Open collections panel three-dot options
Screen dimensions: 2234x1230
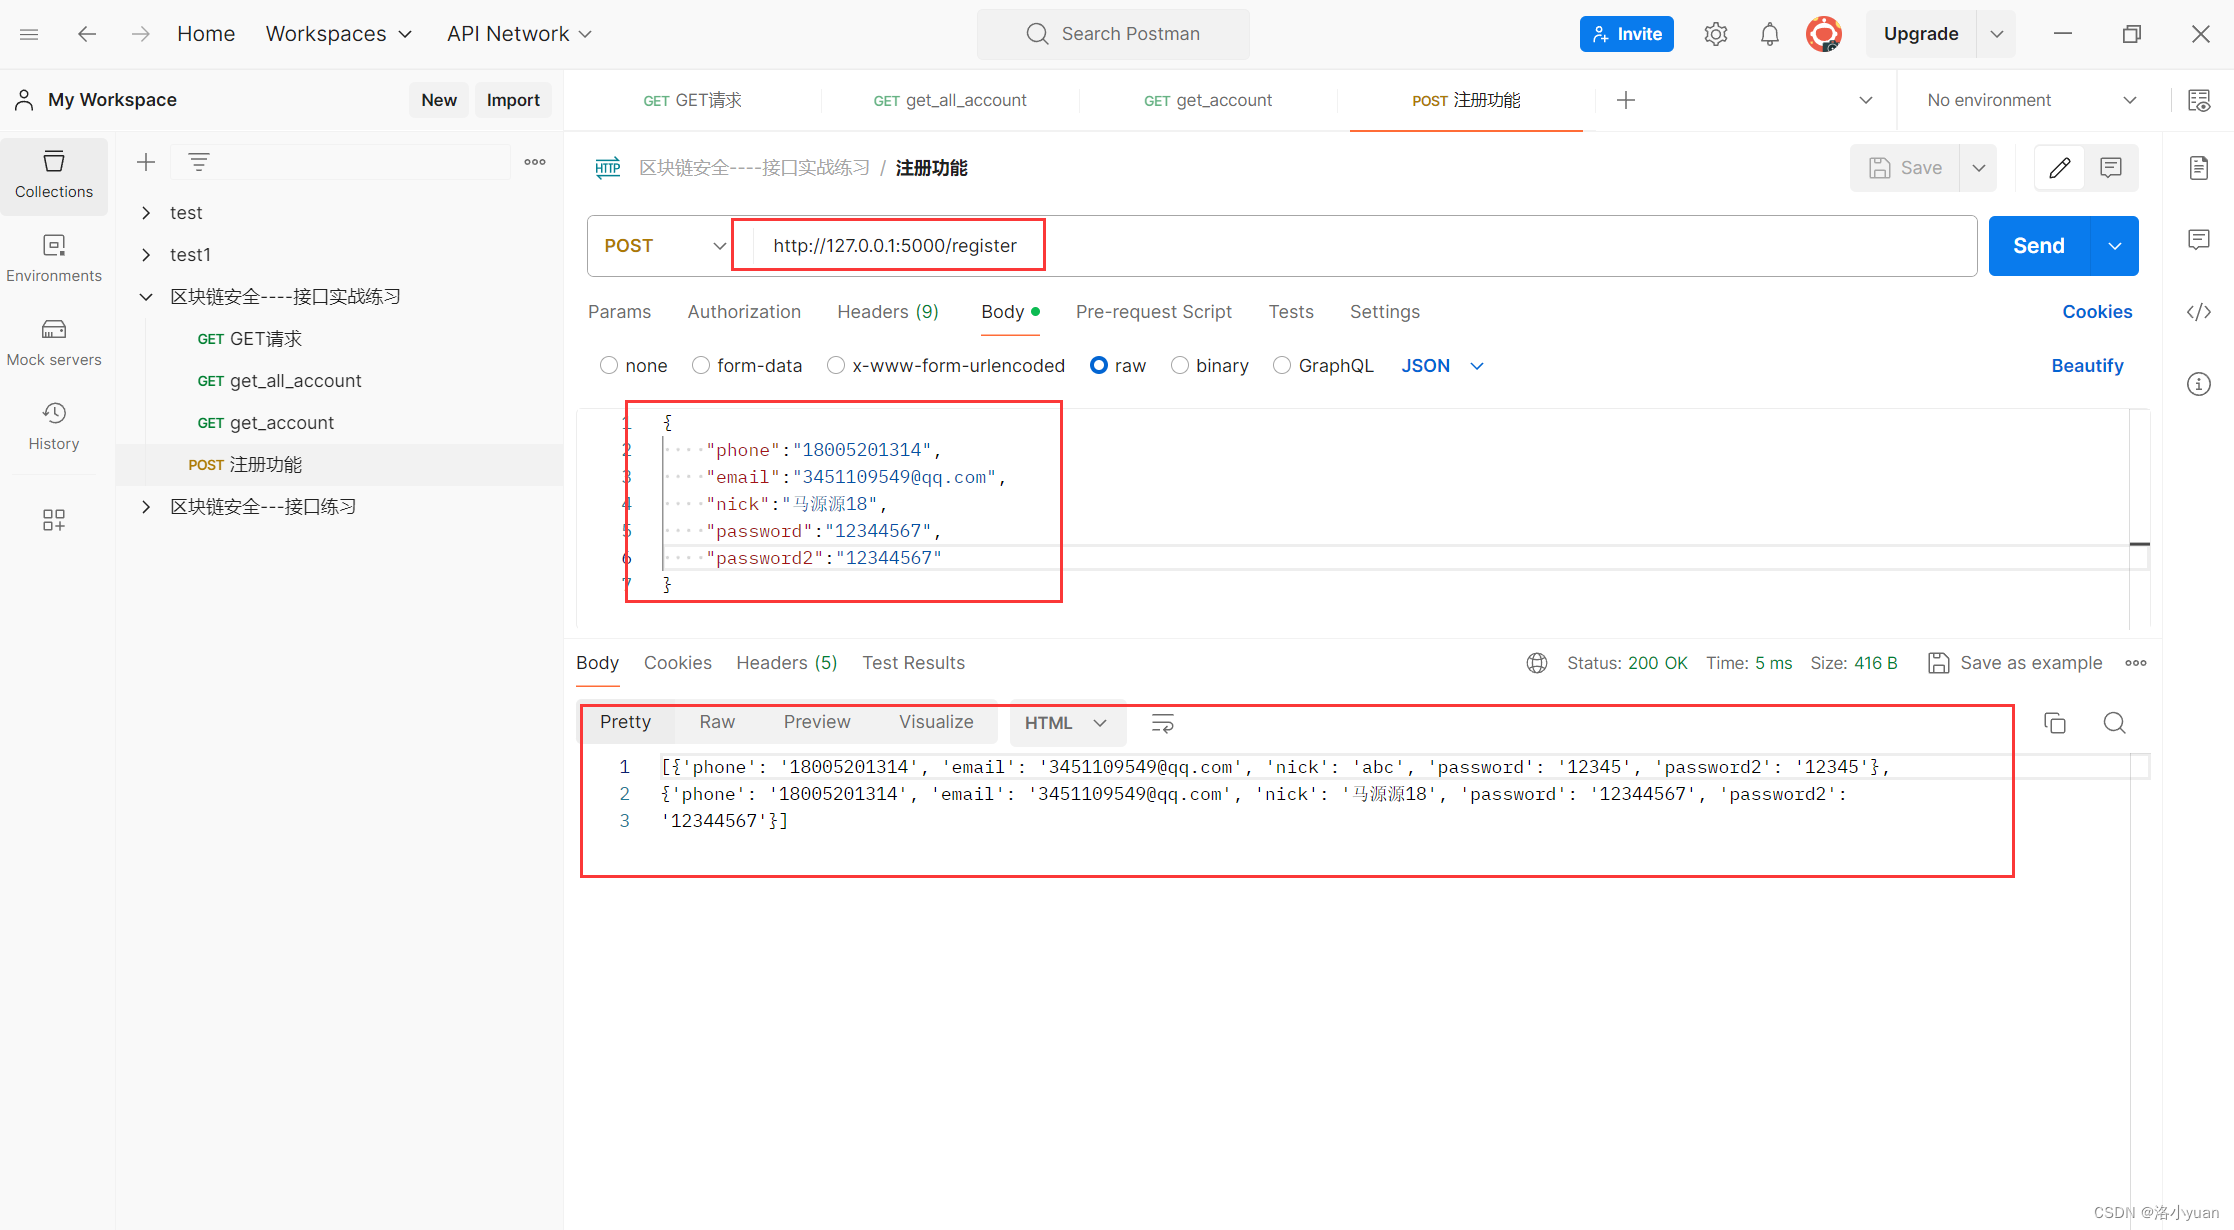[x=535, y=162]
